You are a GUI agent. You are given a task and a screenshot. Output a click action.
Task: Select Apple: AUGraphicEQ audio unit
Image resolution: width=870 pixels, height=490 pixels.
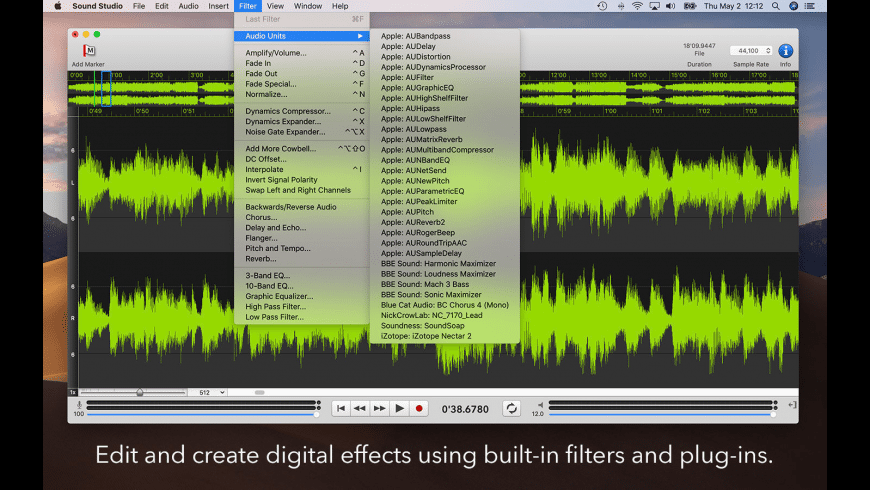tap(417, 88)
